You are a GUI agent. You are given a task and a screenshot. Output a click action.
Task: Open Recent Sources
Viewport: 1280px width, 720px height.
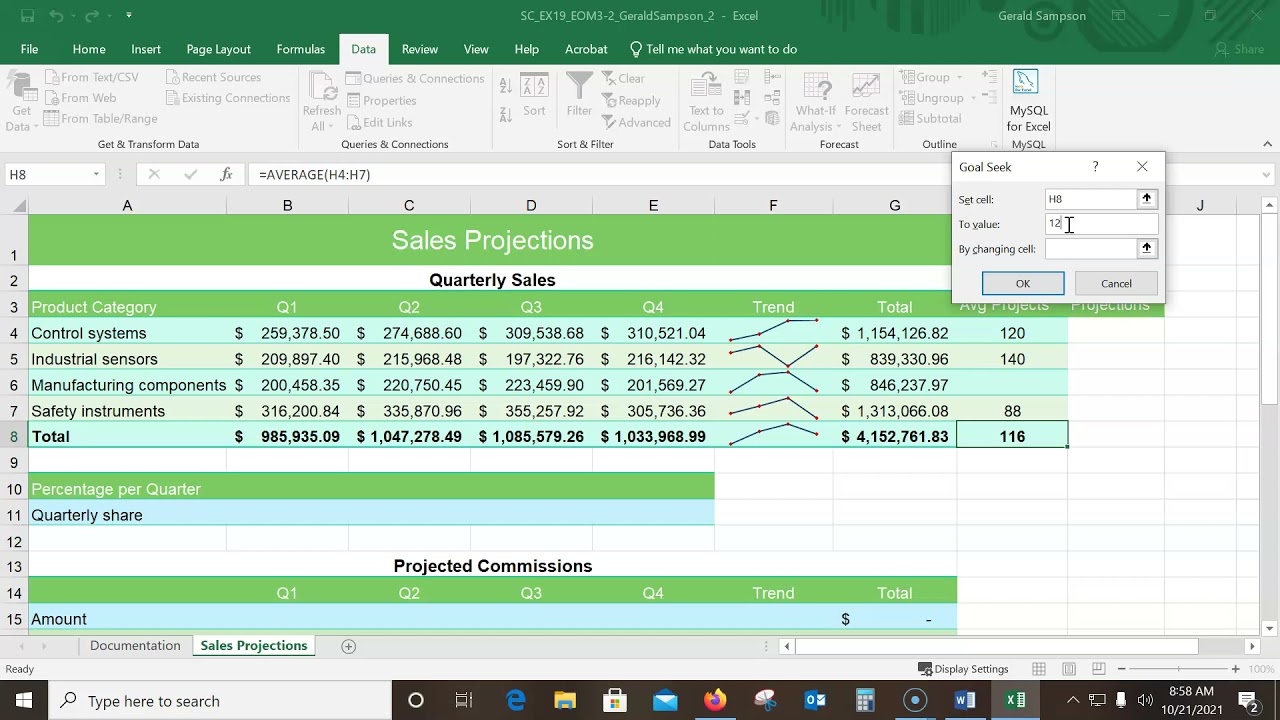pos(213,77)
